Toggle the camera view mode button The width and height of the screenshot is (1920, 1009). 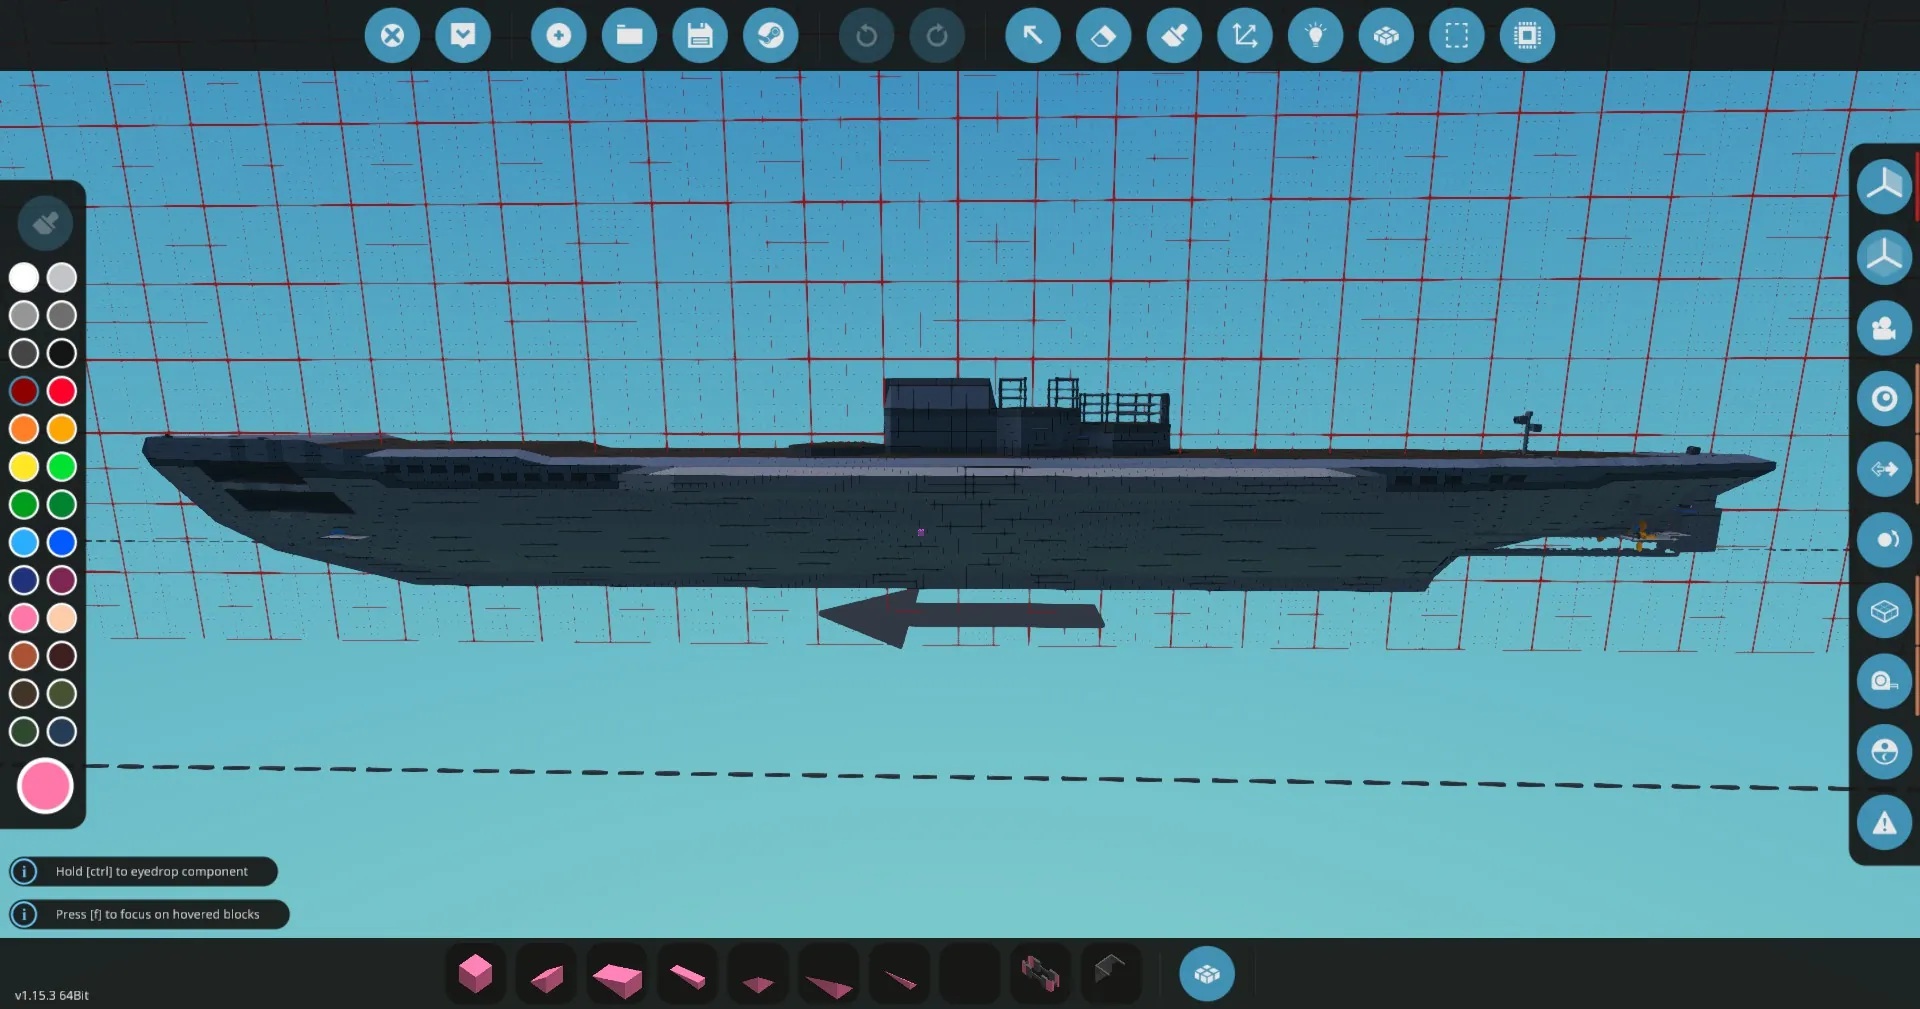tap(1884, 329)
